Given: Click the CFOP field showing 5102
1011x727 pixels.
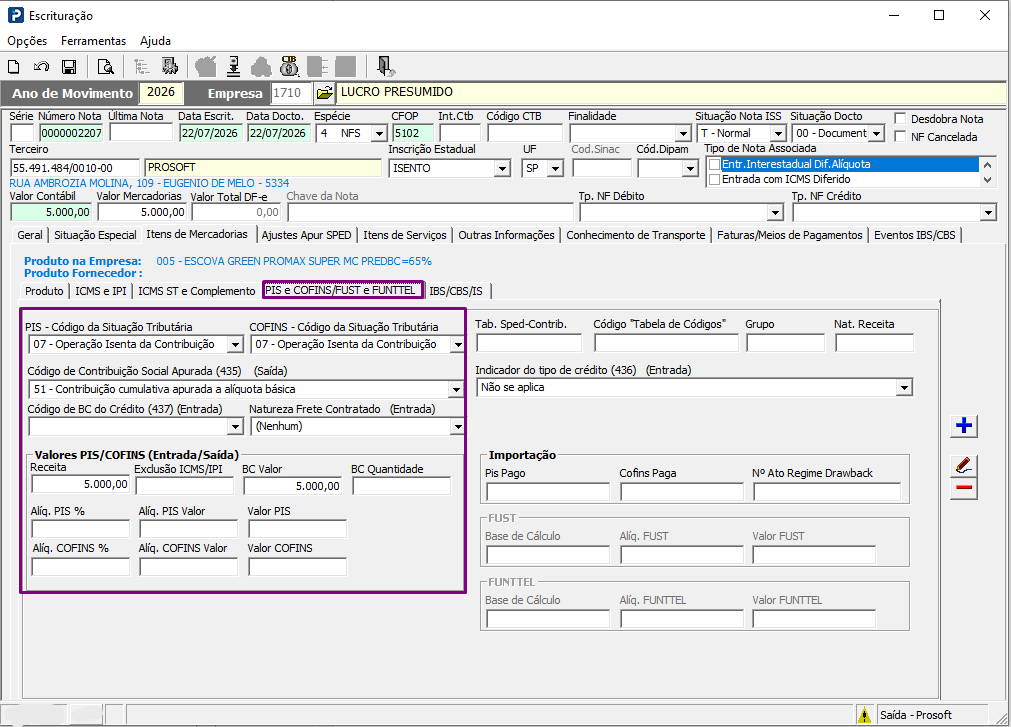Looking at the screenshot, I should click(413, 133).
